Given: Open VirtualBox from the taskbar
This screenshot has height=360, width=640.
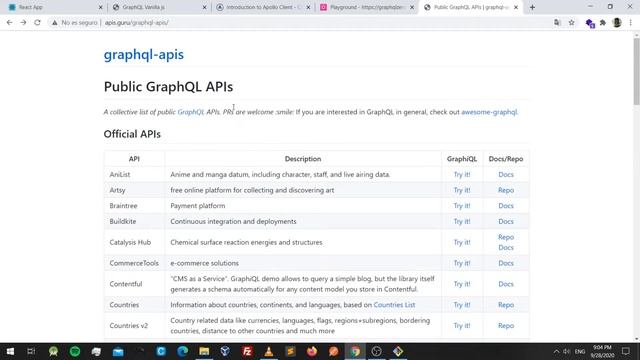Looking at the screenshot, I should [225, 351].
